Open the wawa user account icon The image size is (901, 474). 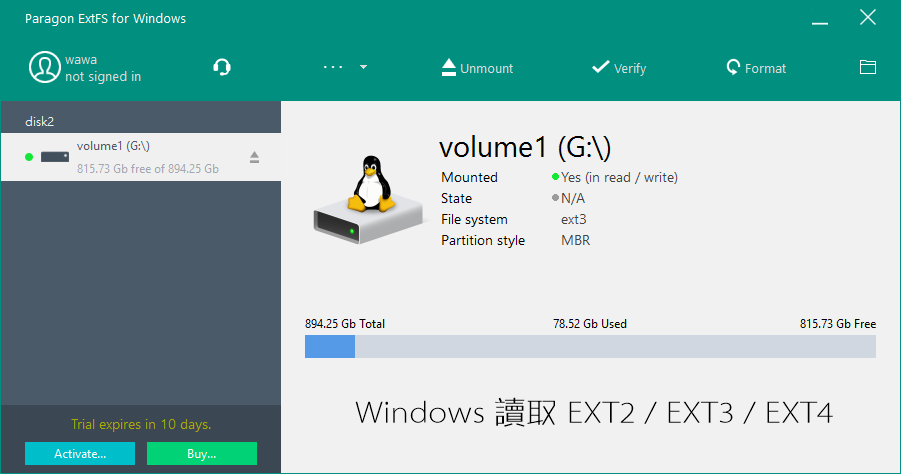pos(44,67)
